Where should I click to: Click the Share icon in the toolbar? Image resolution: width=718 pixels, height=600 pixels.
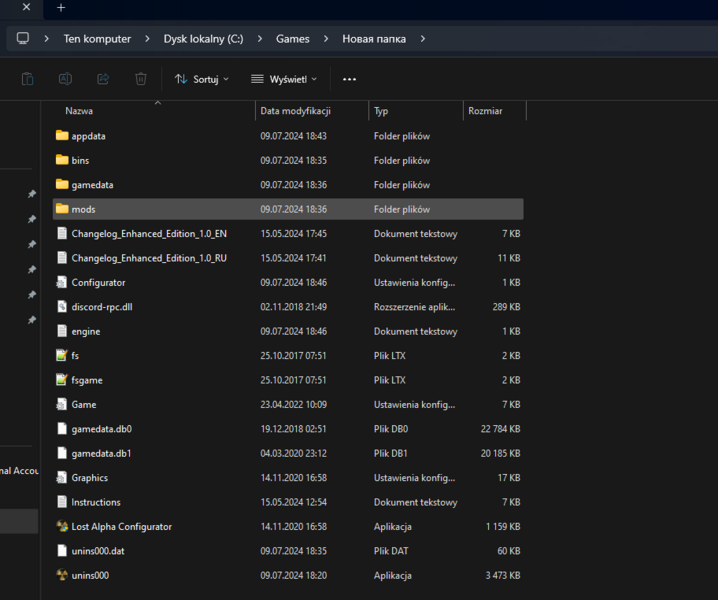coord(103,78)
